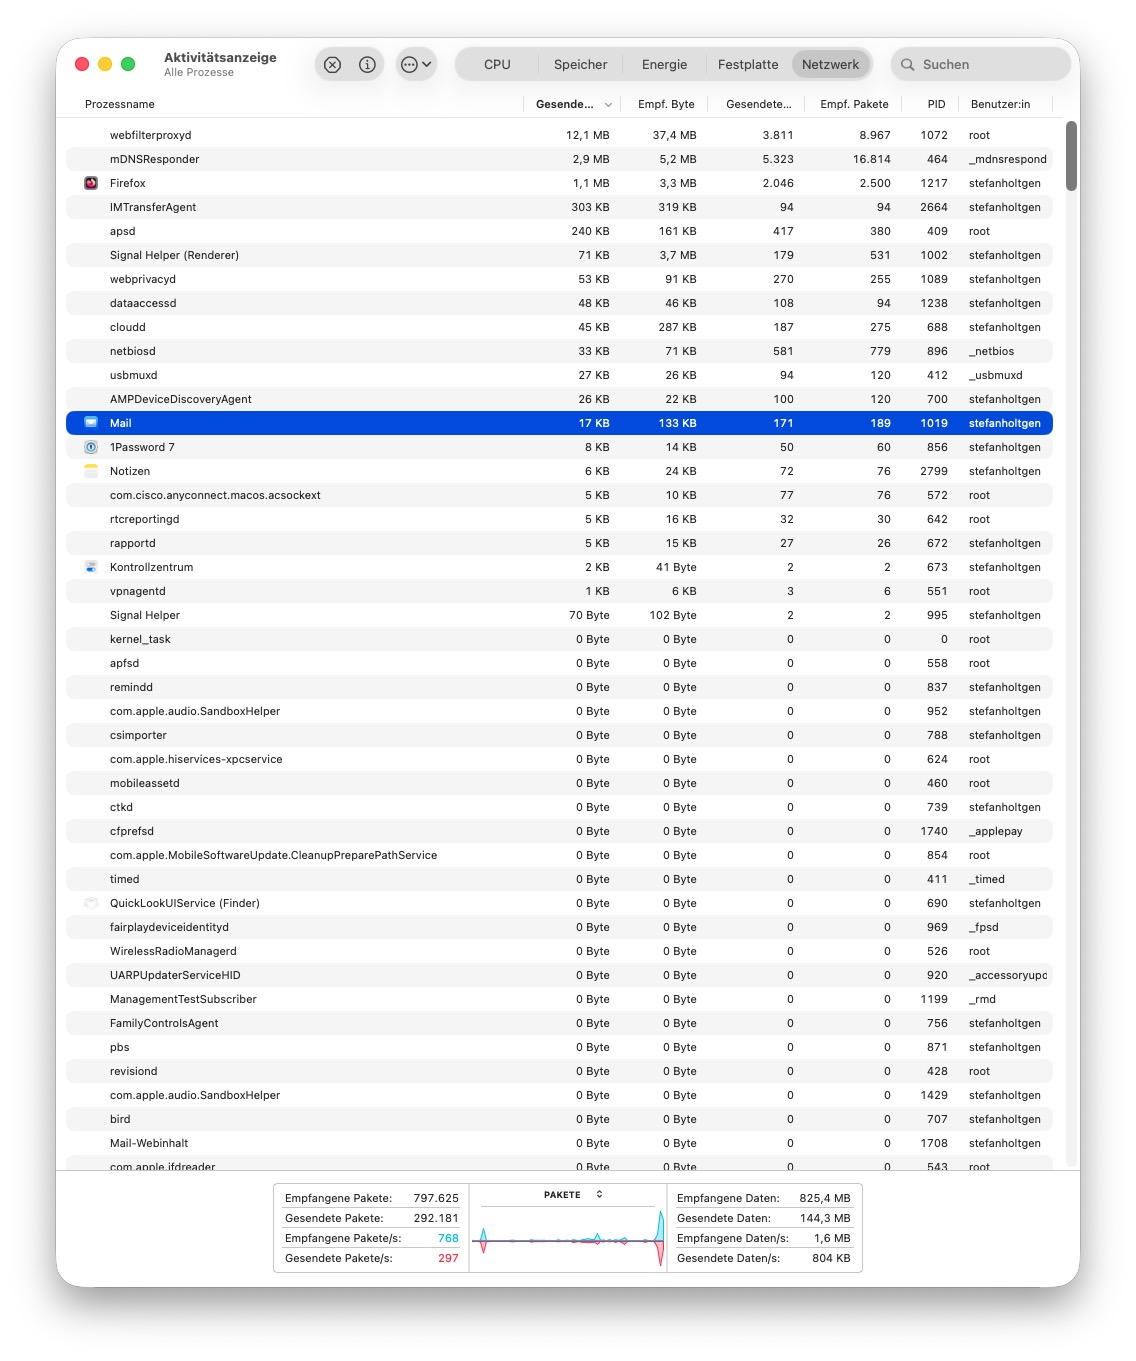Select the mDNSResponder process row
Viewport: 1136px width, 1361px height.
559,159
